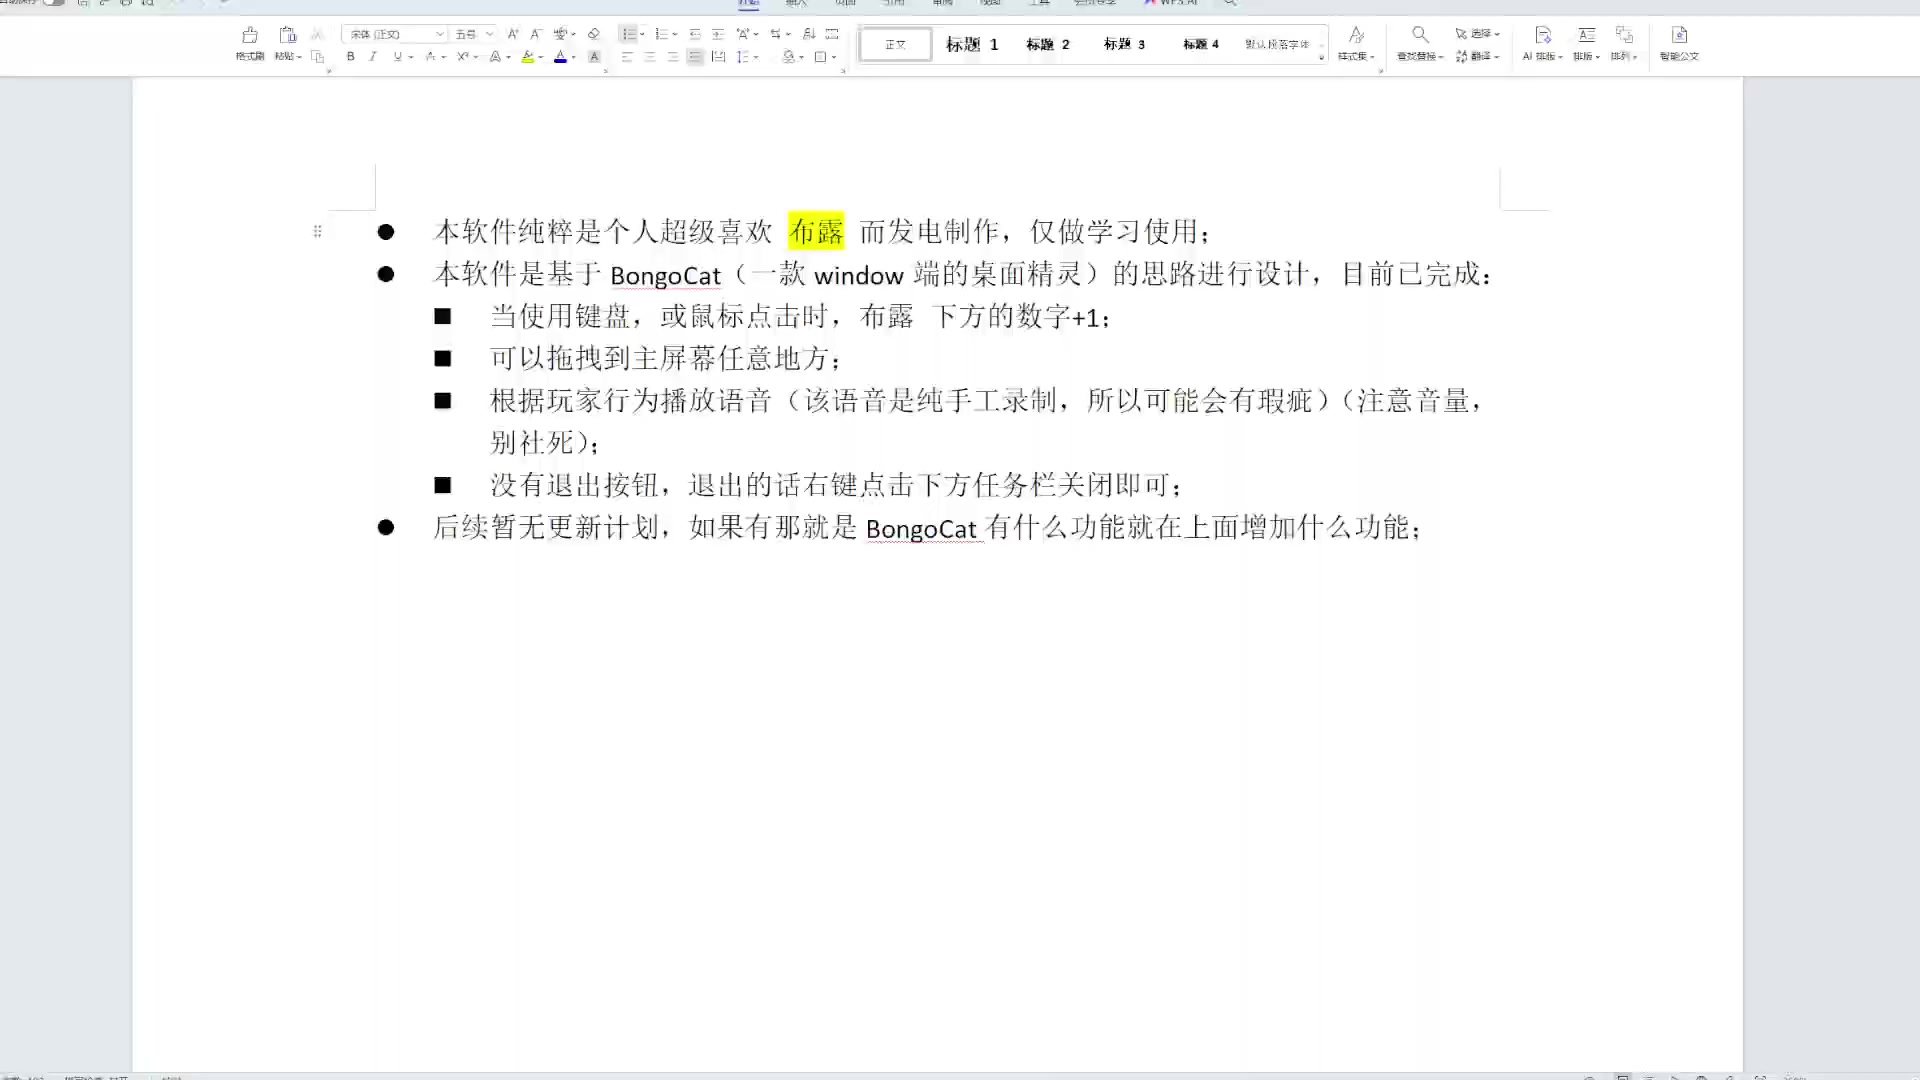The height and width of the screenshot is (1080, 1920).
Task: Align paragraph left
Action: [627, 57]
